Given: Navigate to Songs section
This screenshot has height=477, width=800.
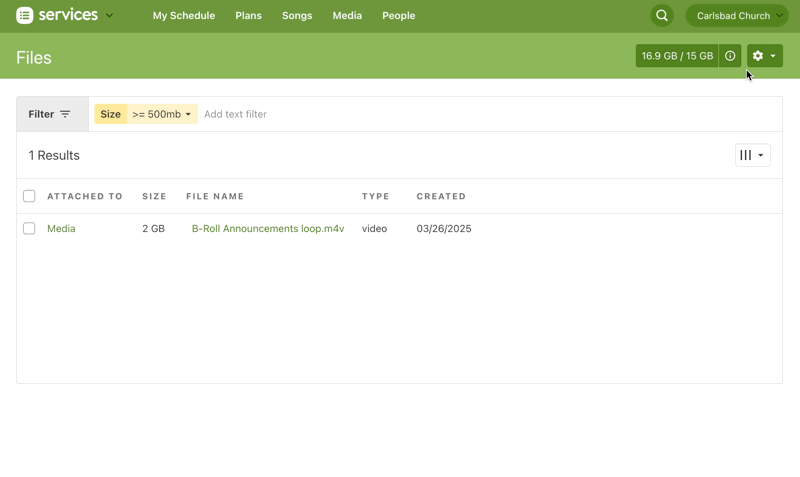Looking at the screenshot, I should pyautogui.click(x=297, y=16).
